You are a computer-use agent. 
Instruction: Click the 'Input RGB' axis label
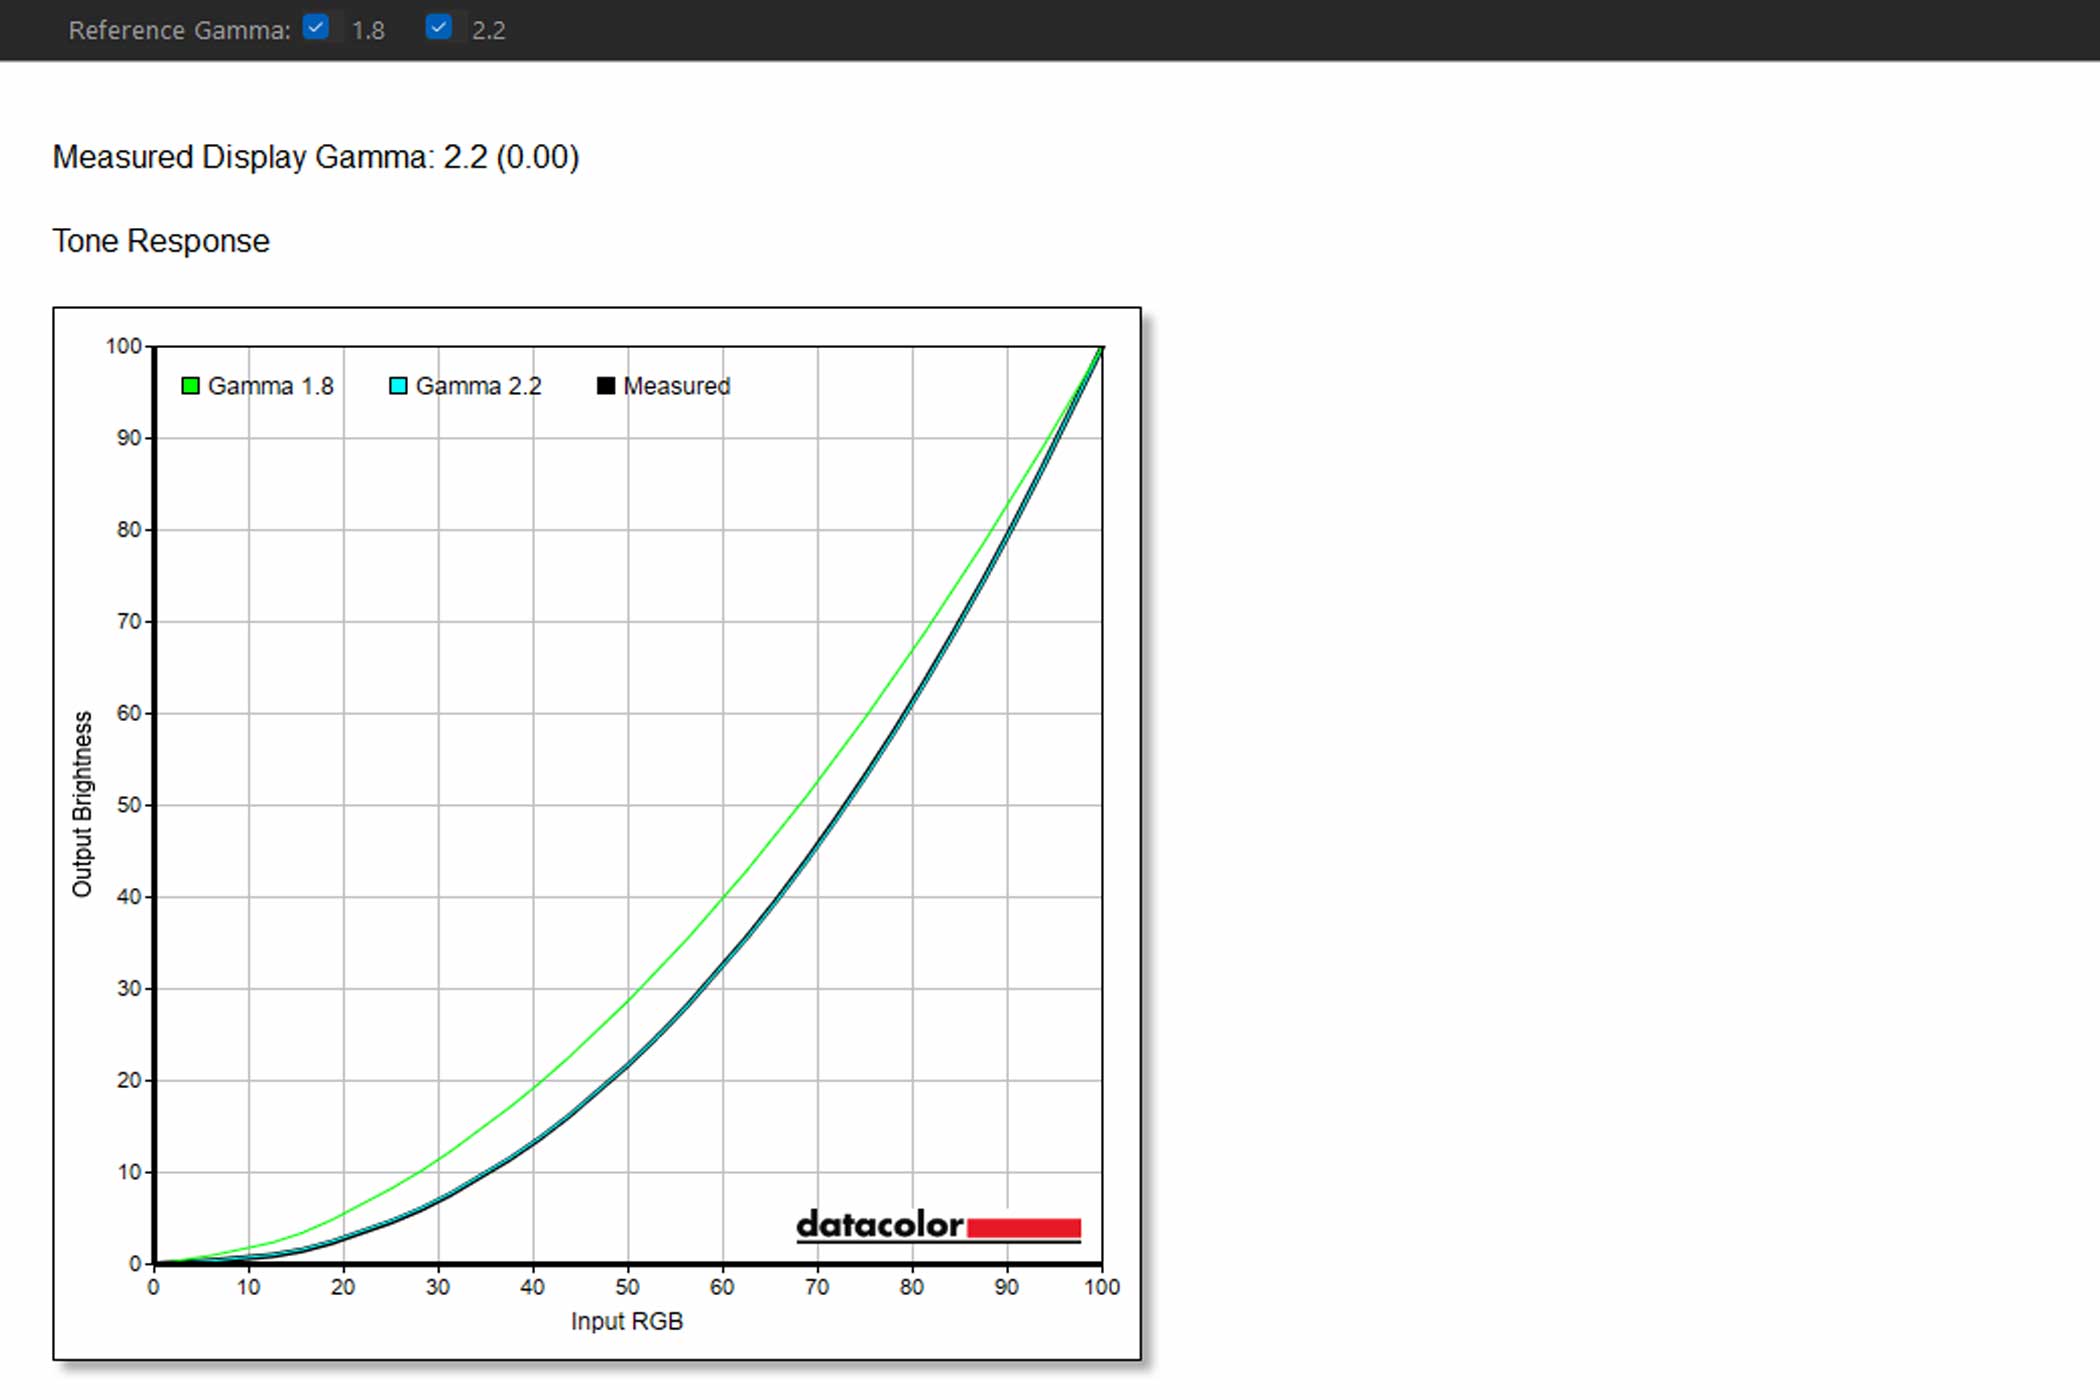pyautogui.click(x=627, y=1321)
